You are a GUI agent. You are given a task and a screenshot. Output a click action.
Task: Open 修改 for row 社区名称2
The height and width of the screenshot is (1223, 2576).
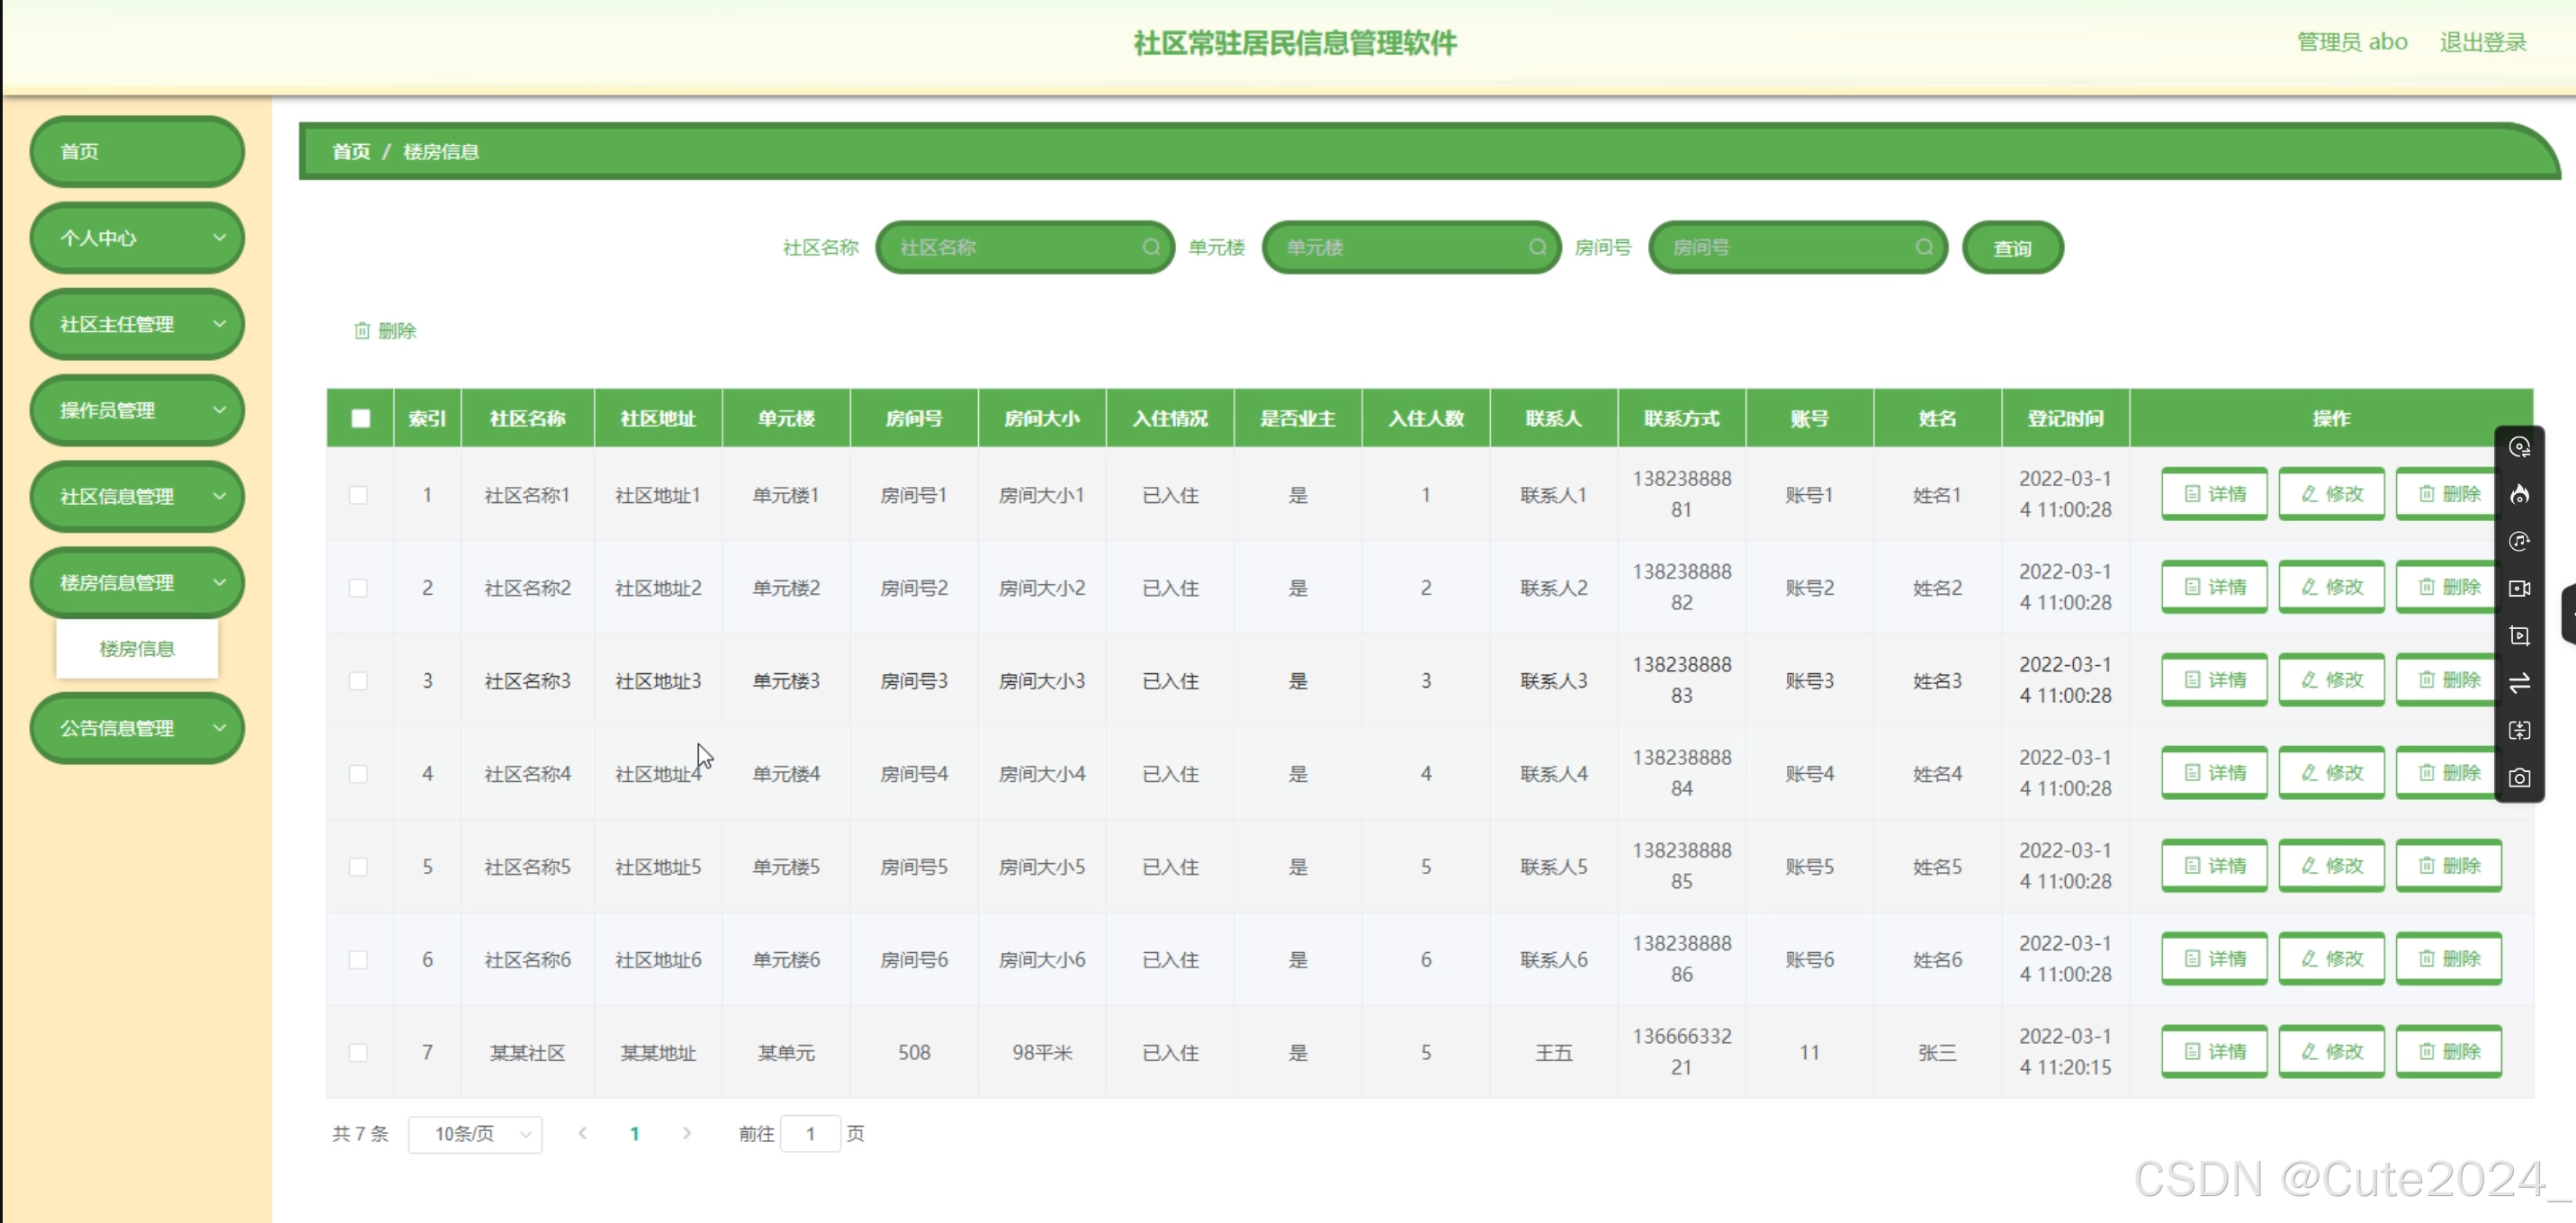2331,587
